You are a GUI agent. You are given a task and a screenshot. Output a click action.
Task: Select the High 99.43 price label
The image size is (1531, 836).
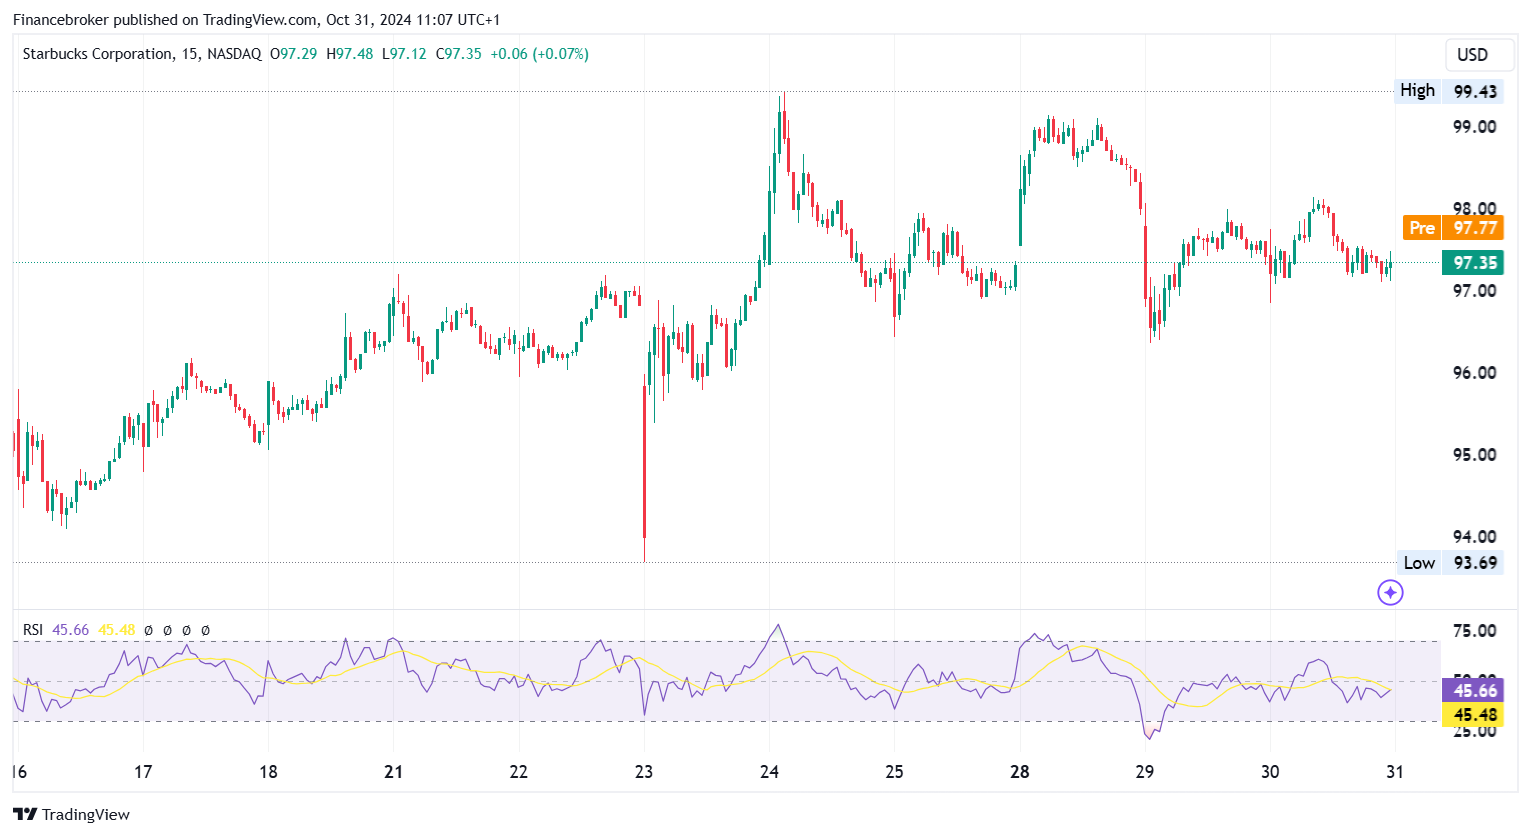coord(1449,91)
